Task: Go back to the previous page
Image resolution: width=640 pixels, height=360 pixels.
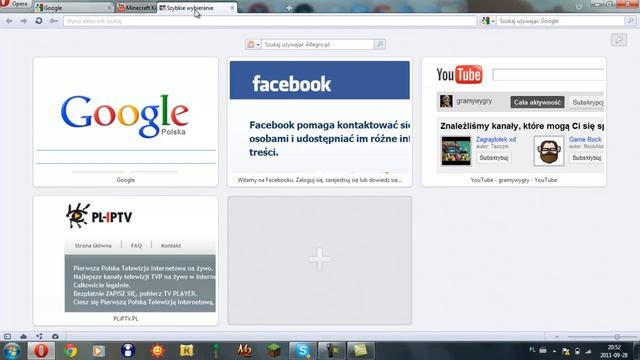Action: (9, 21)
